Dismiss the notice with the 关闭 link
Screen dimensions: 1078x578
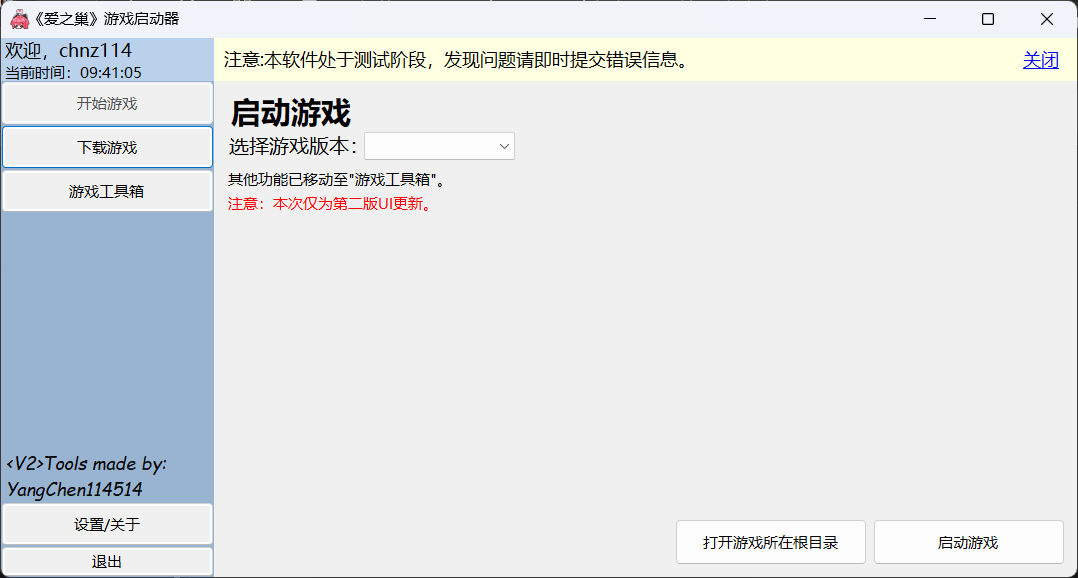tap(1040, 60)
